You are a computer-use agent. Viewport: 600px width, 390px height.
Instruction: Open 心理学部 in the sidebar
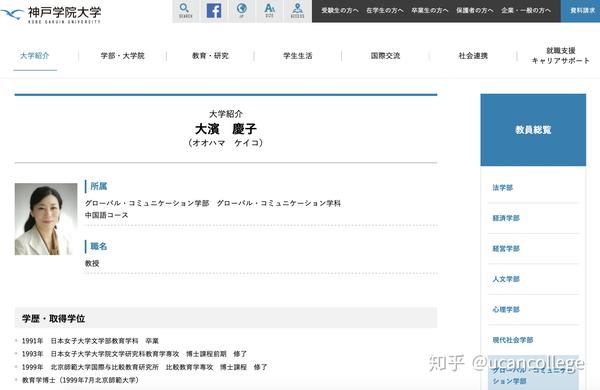[x=506, y=310]
